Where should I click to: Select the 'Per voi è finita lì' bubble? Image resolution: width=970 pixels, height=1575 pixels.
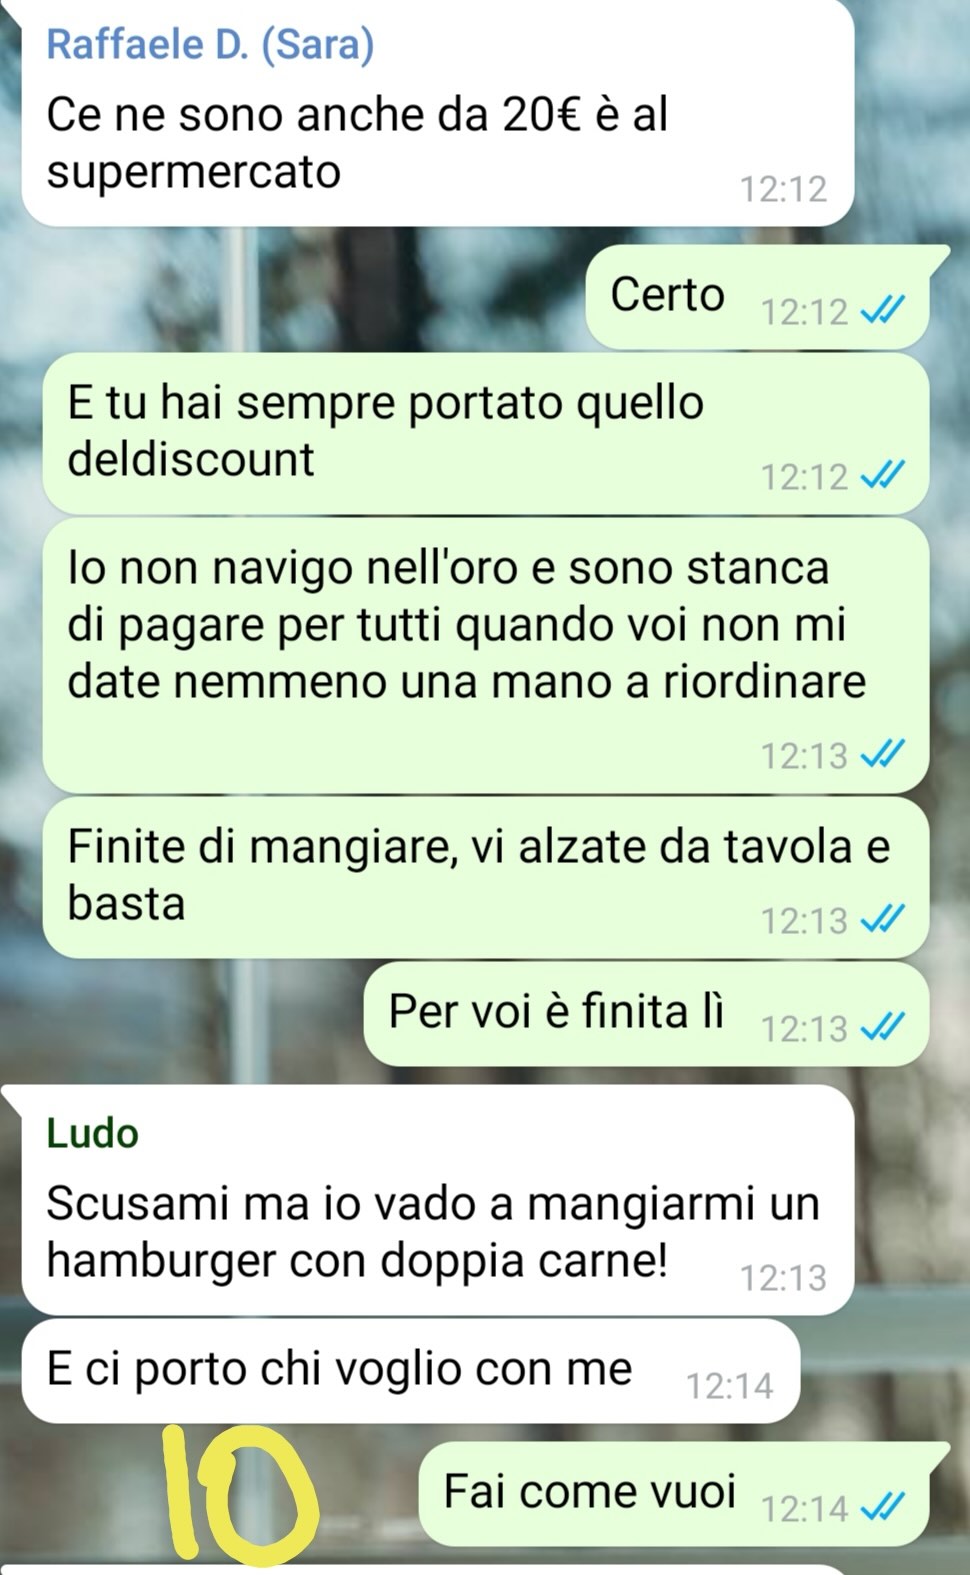coord(646,1013)
